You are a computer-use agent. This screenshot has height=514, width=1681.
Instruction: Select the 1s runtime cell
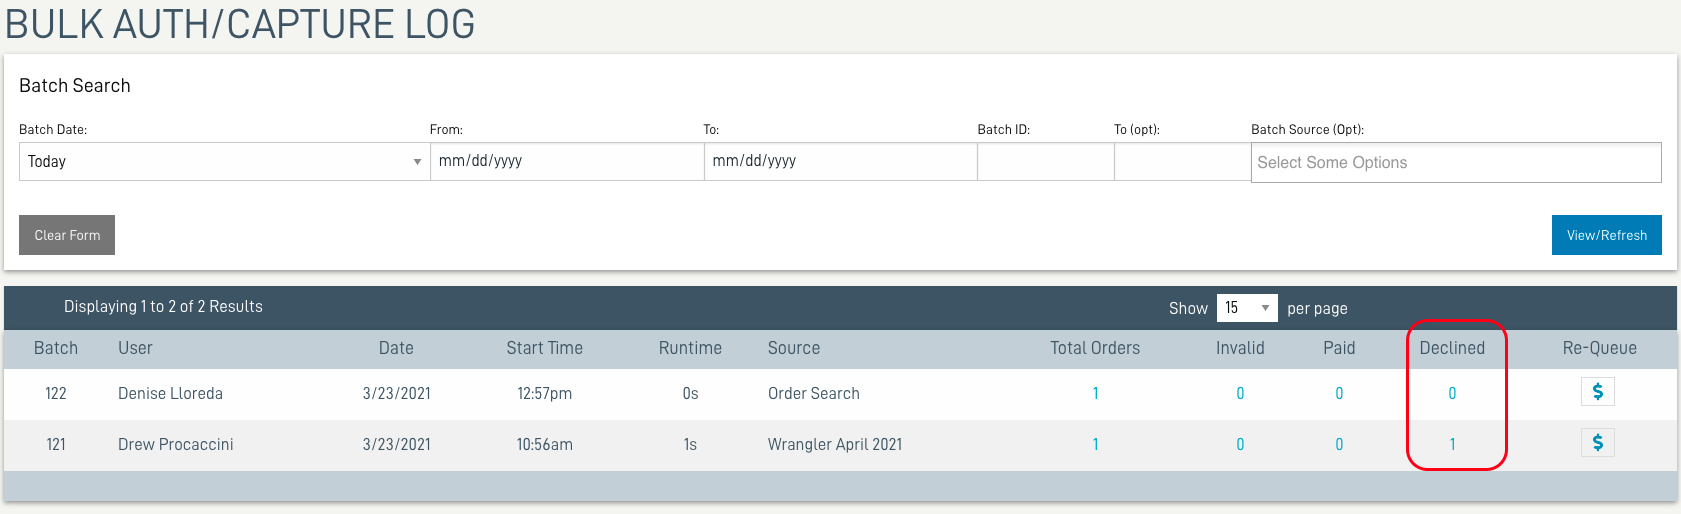pos(690,445)
